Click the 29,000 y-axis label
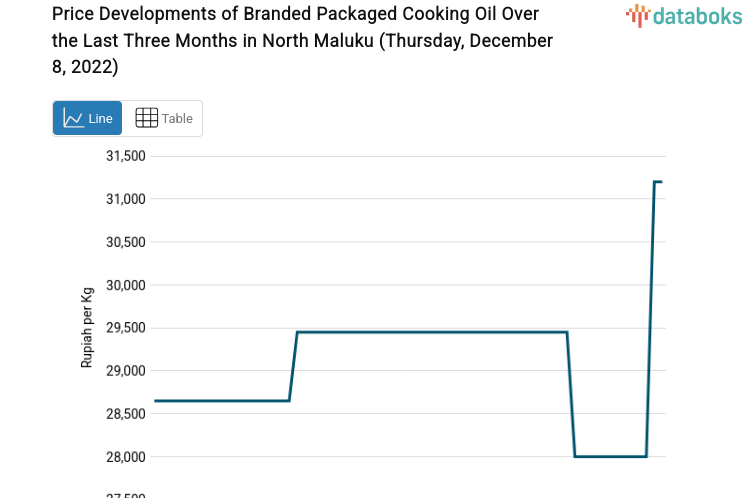The height and width of the screenshot is (498, 753). click(126, 371)
